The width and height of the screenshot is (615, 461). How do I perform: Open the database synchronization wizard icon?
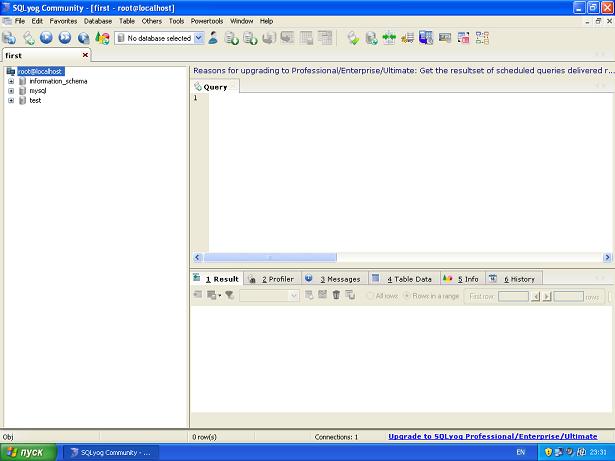(389, 38)
